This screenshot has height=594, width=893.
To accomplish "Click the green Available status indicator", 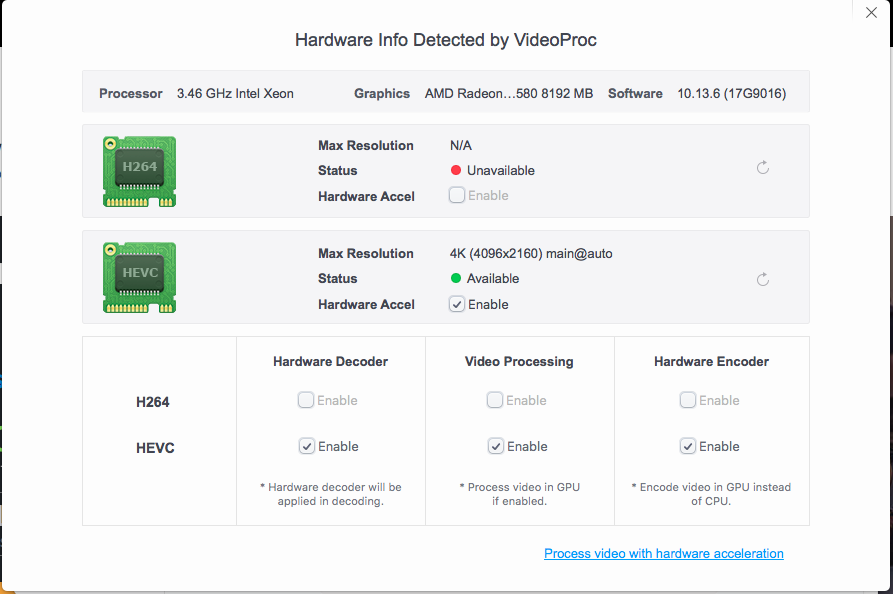I will pyautogui.click(x=456, y=278).
